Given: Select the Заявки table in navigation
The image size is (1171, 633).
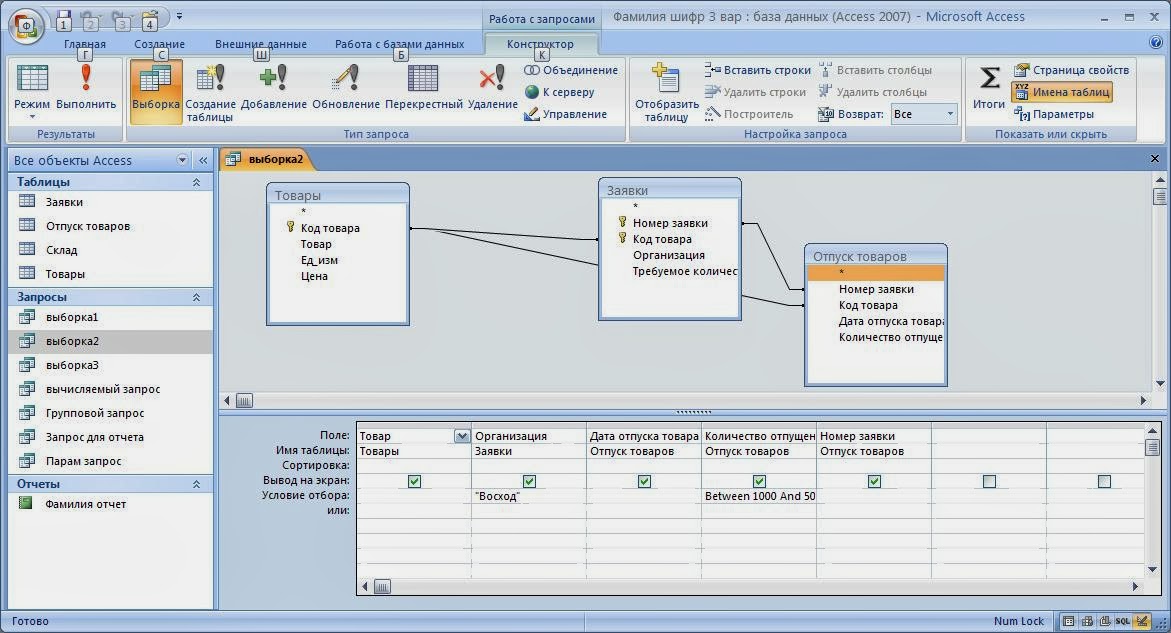Looking at the screenshot, I should [111, 202].
